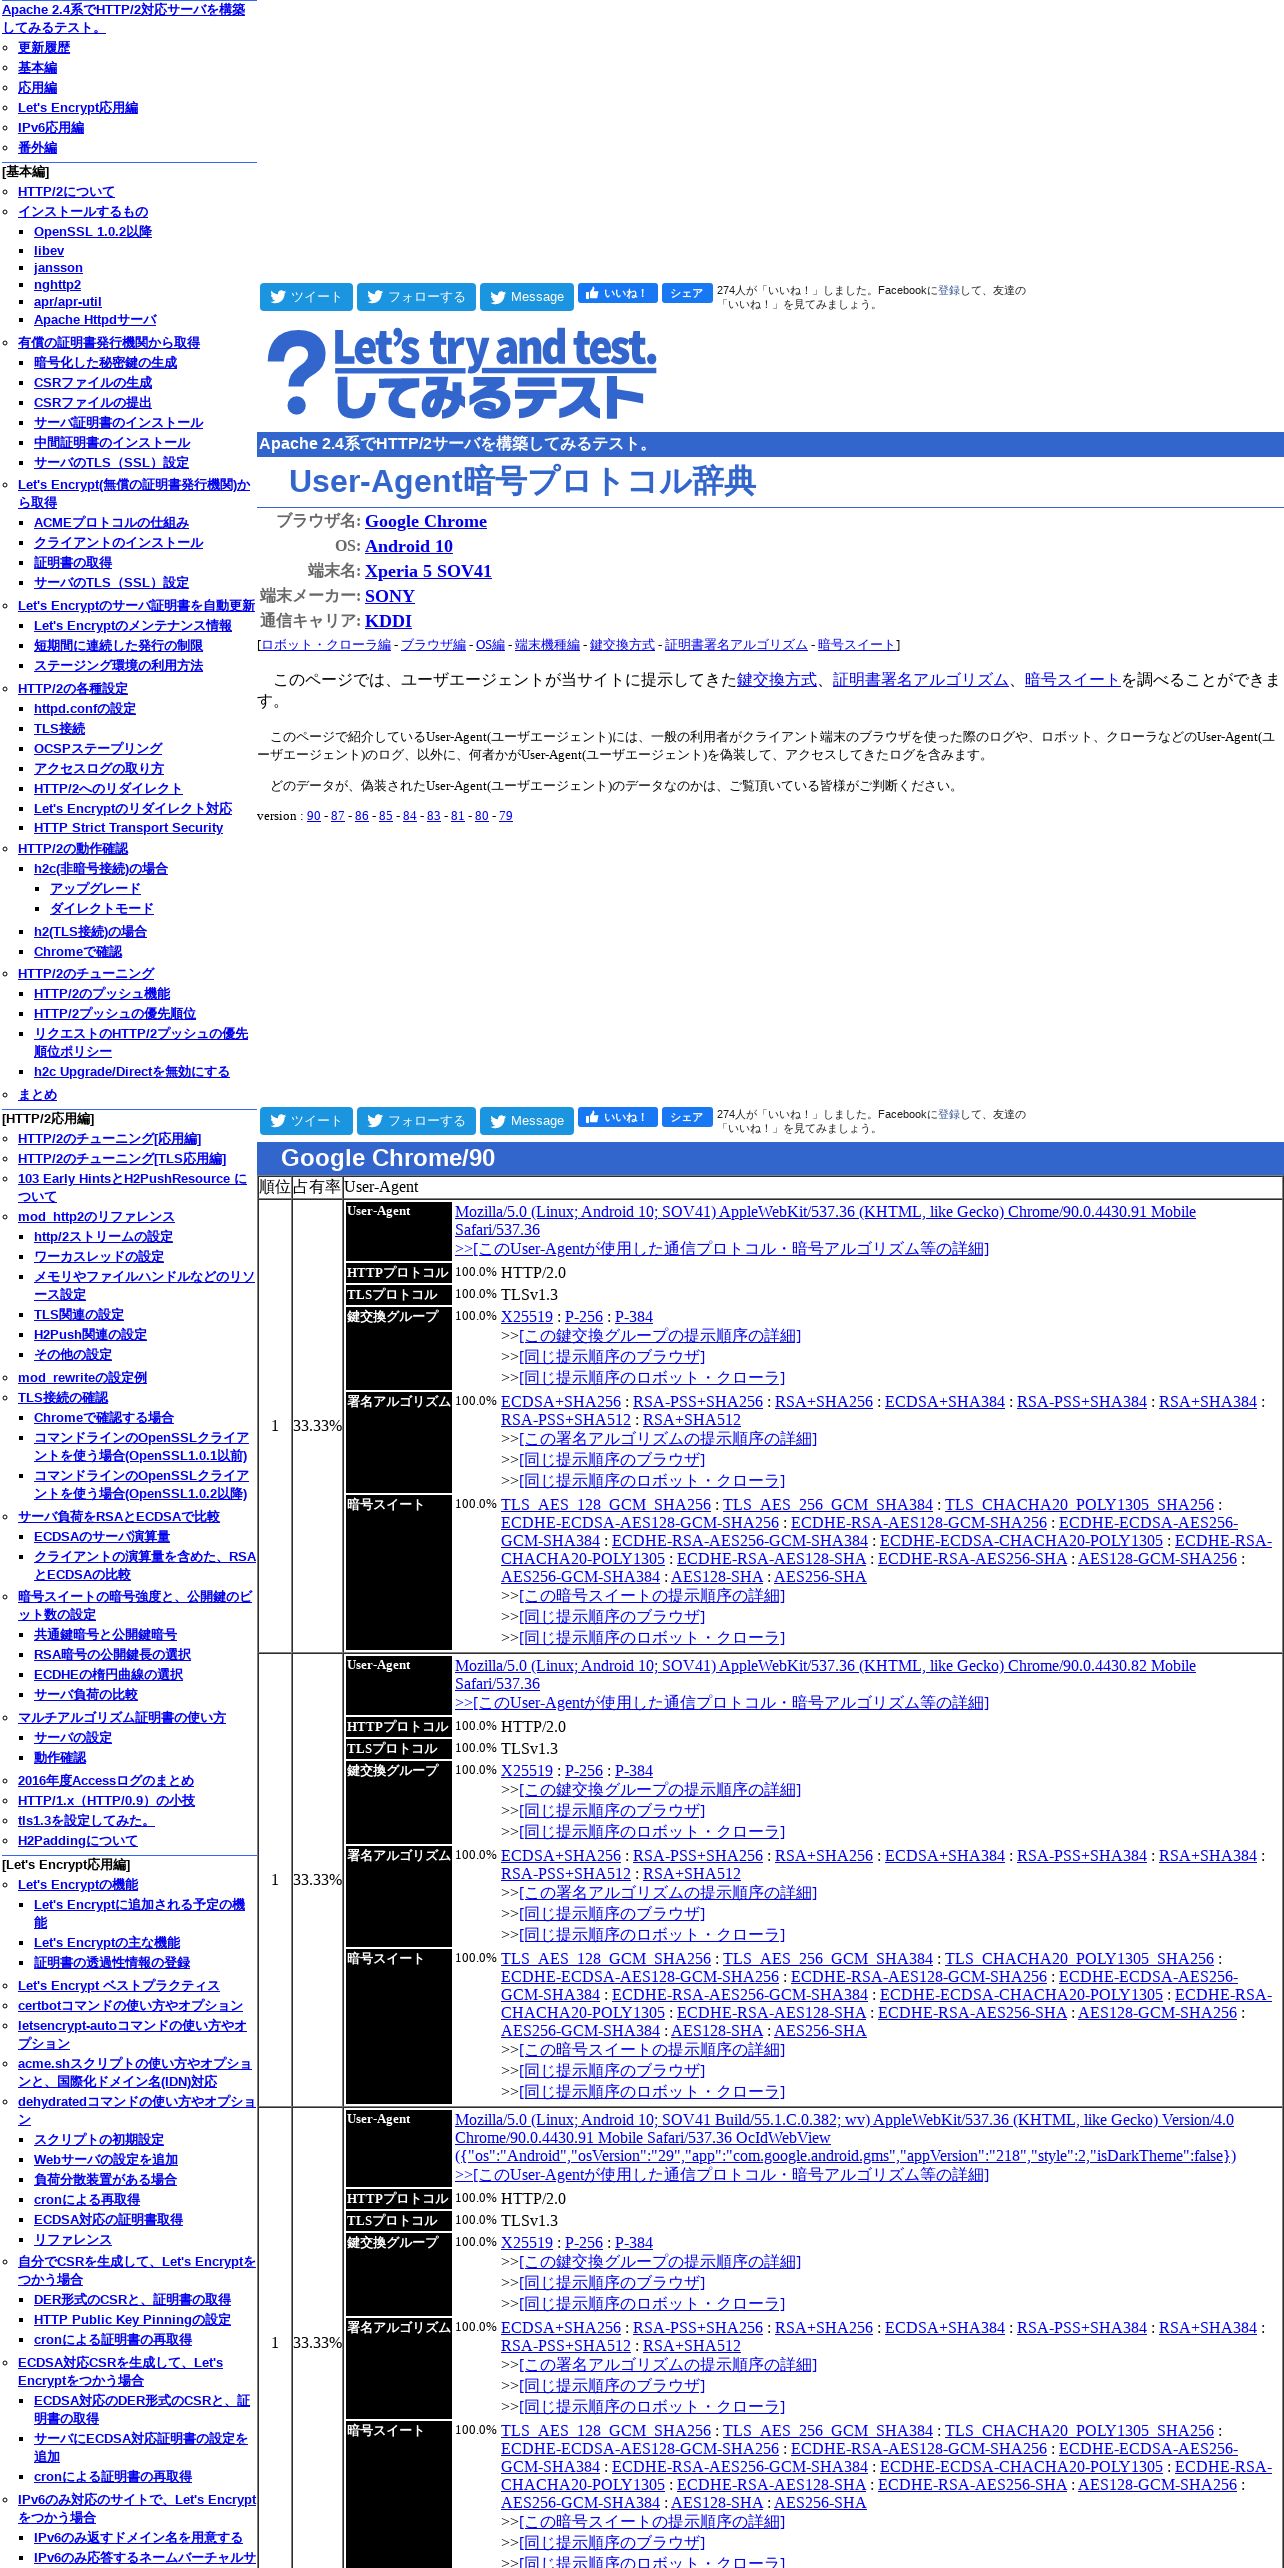Open Chrome/90.0.4430.91 User-Agent string link
The height and width of the screenshot is (2568, 1284).
click(x=825, y=1221)
